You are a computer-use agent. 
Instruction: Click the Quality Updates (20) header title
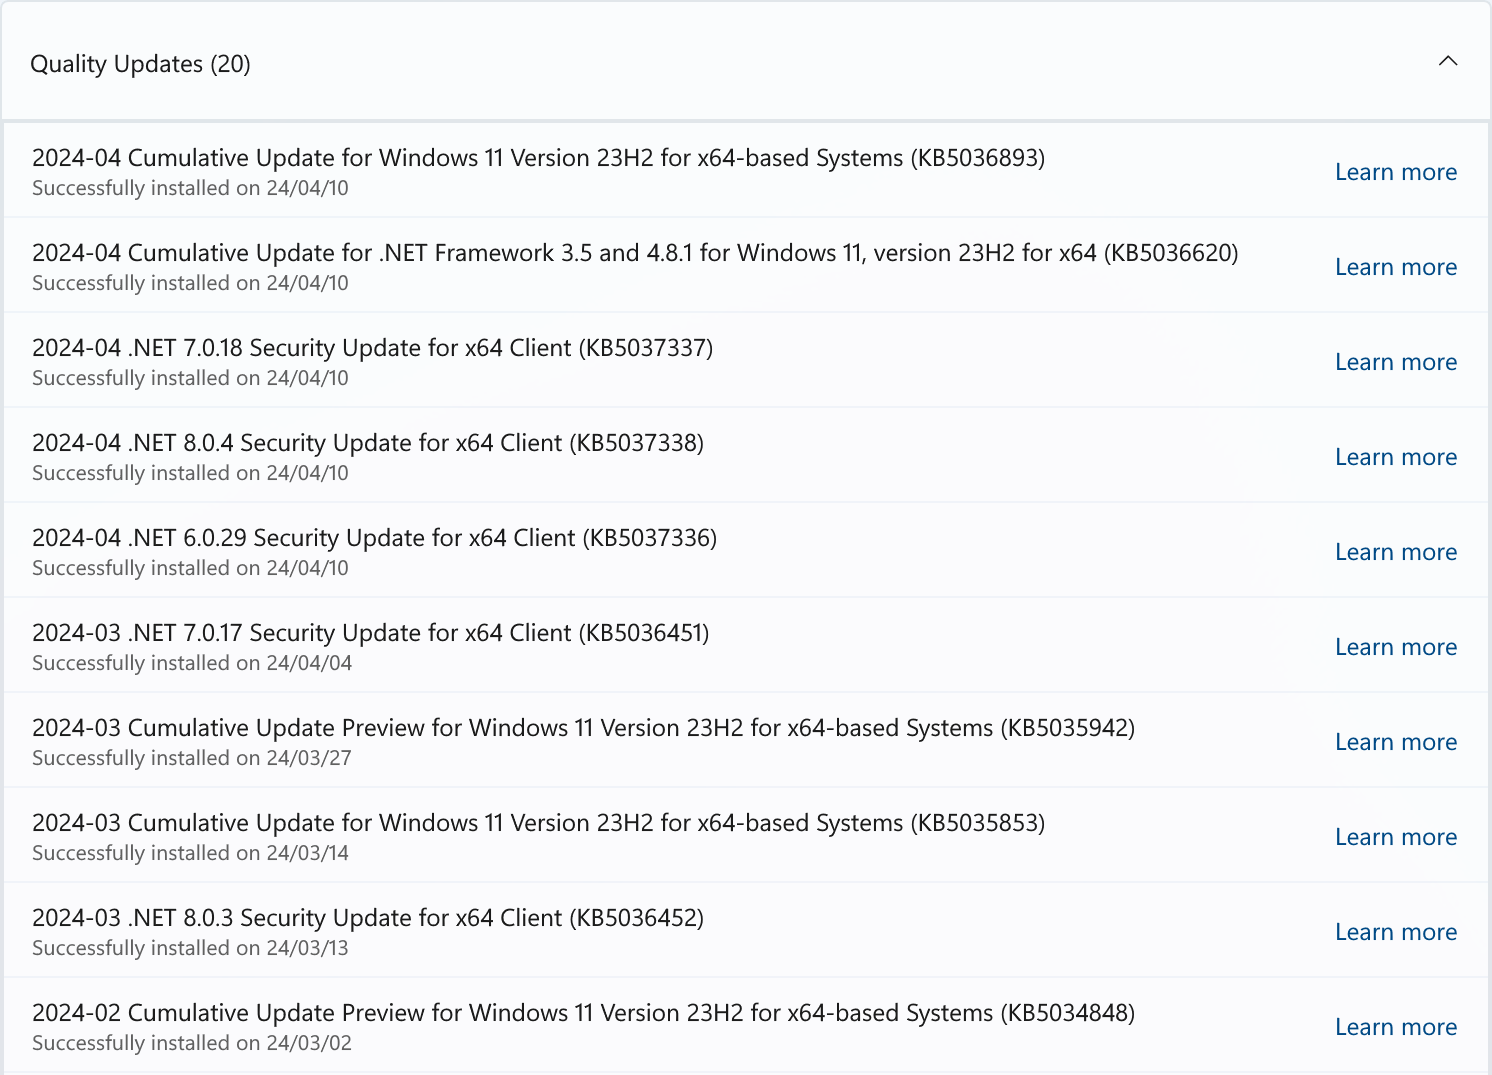pos(140,64)
